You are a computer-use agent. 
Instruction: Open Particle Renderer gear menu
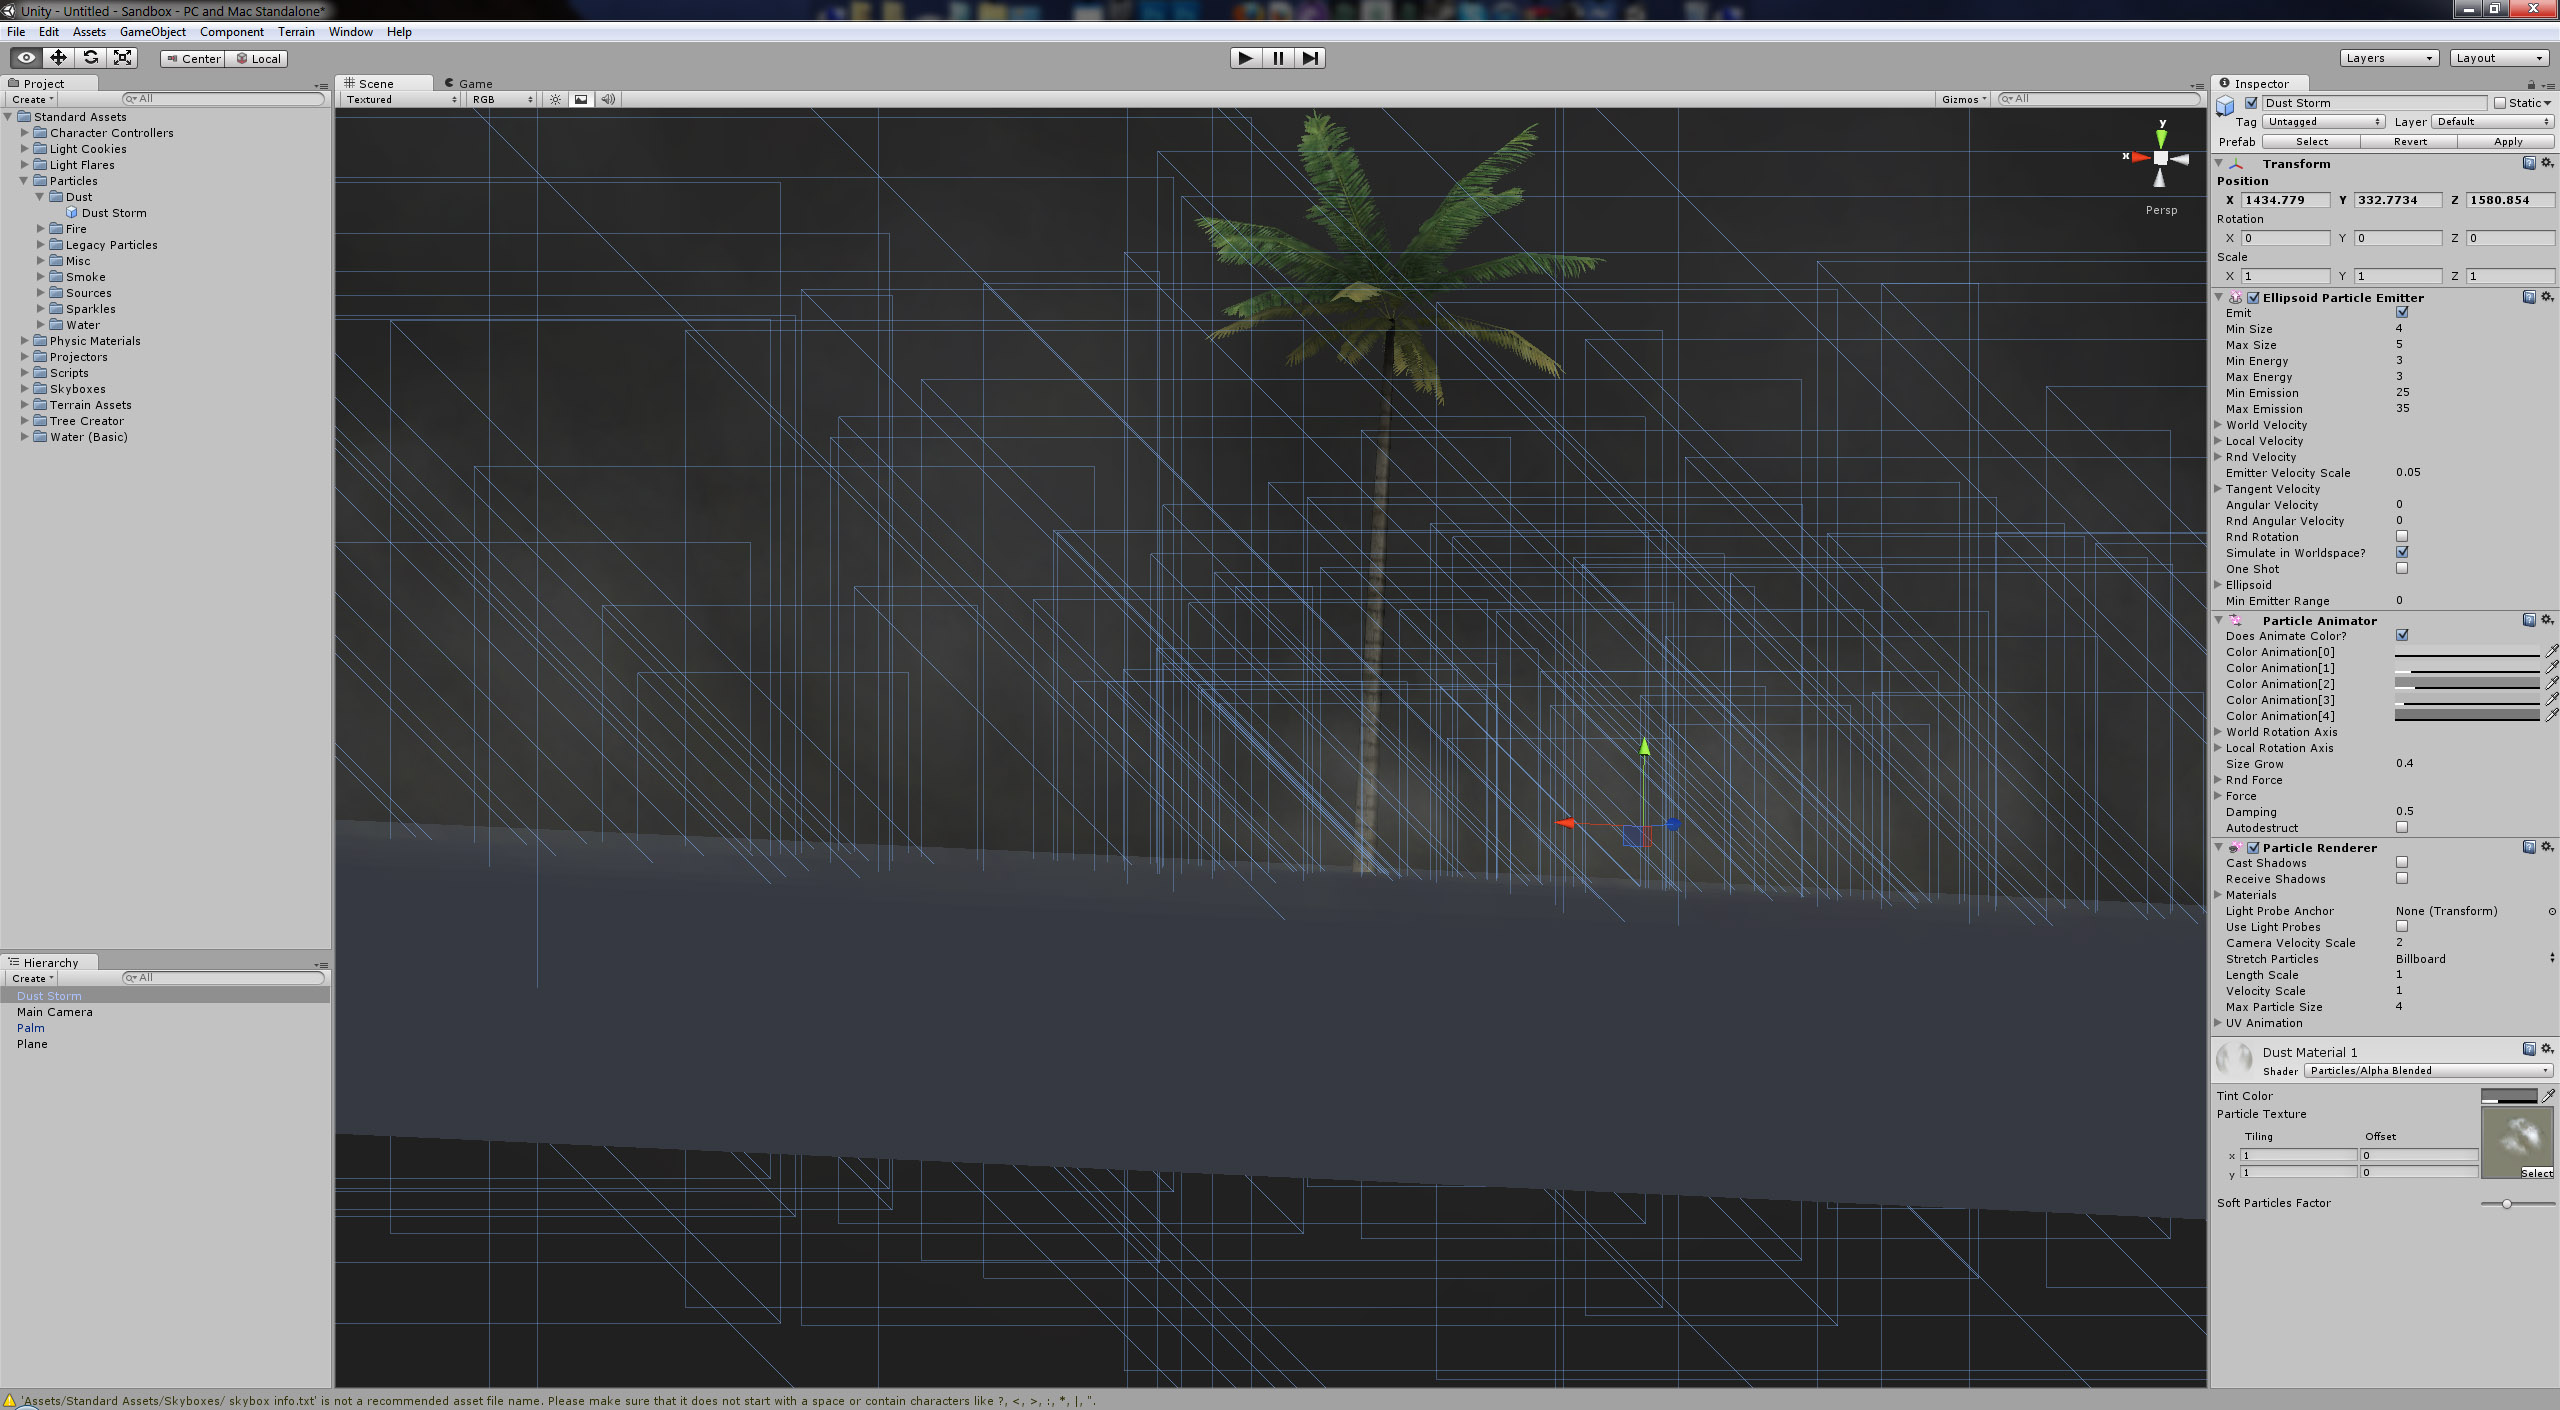coord(2547,847)
